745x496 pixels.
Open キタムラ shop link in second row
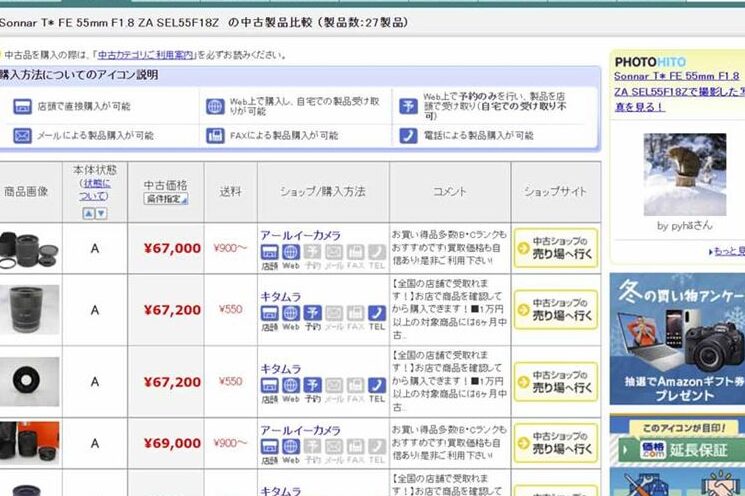[x=281, y=297]
